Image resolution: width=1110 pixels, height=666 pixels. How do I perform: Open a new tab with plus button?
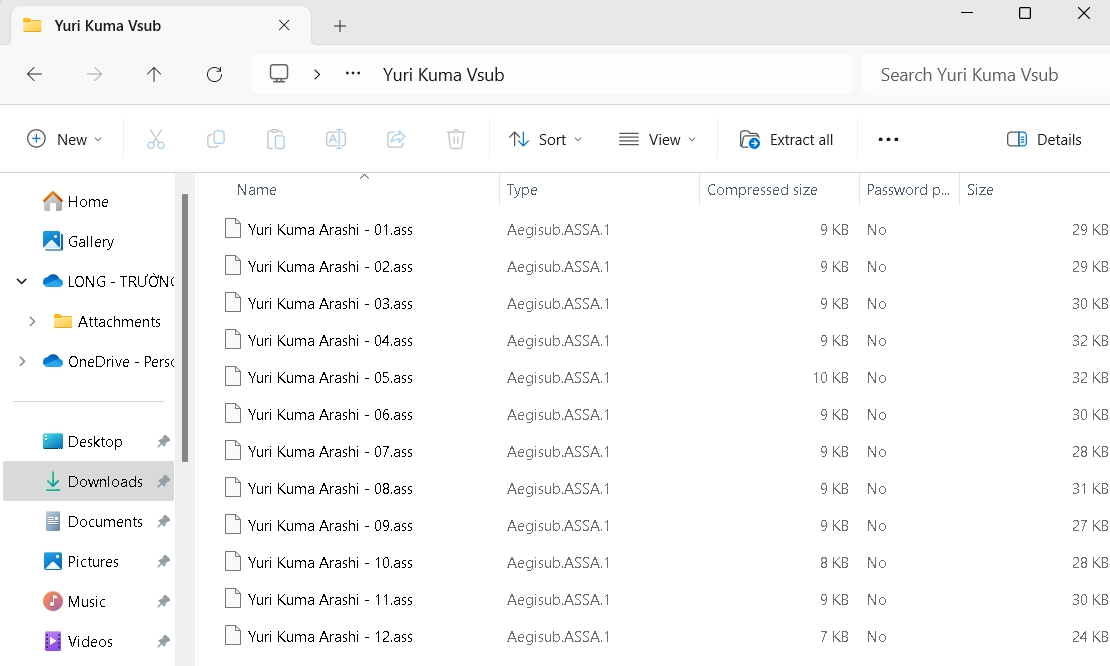[340, 26]
